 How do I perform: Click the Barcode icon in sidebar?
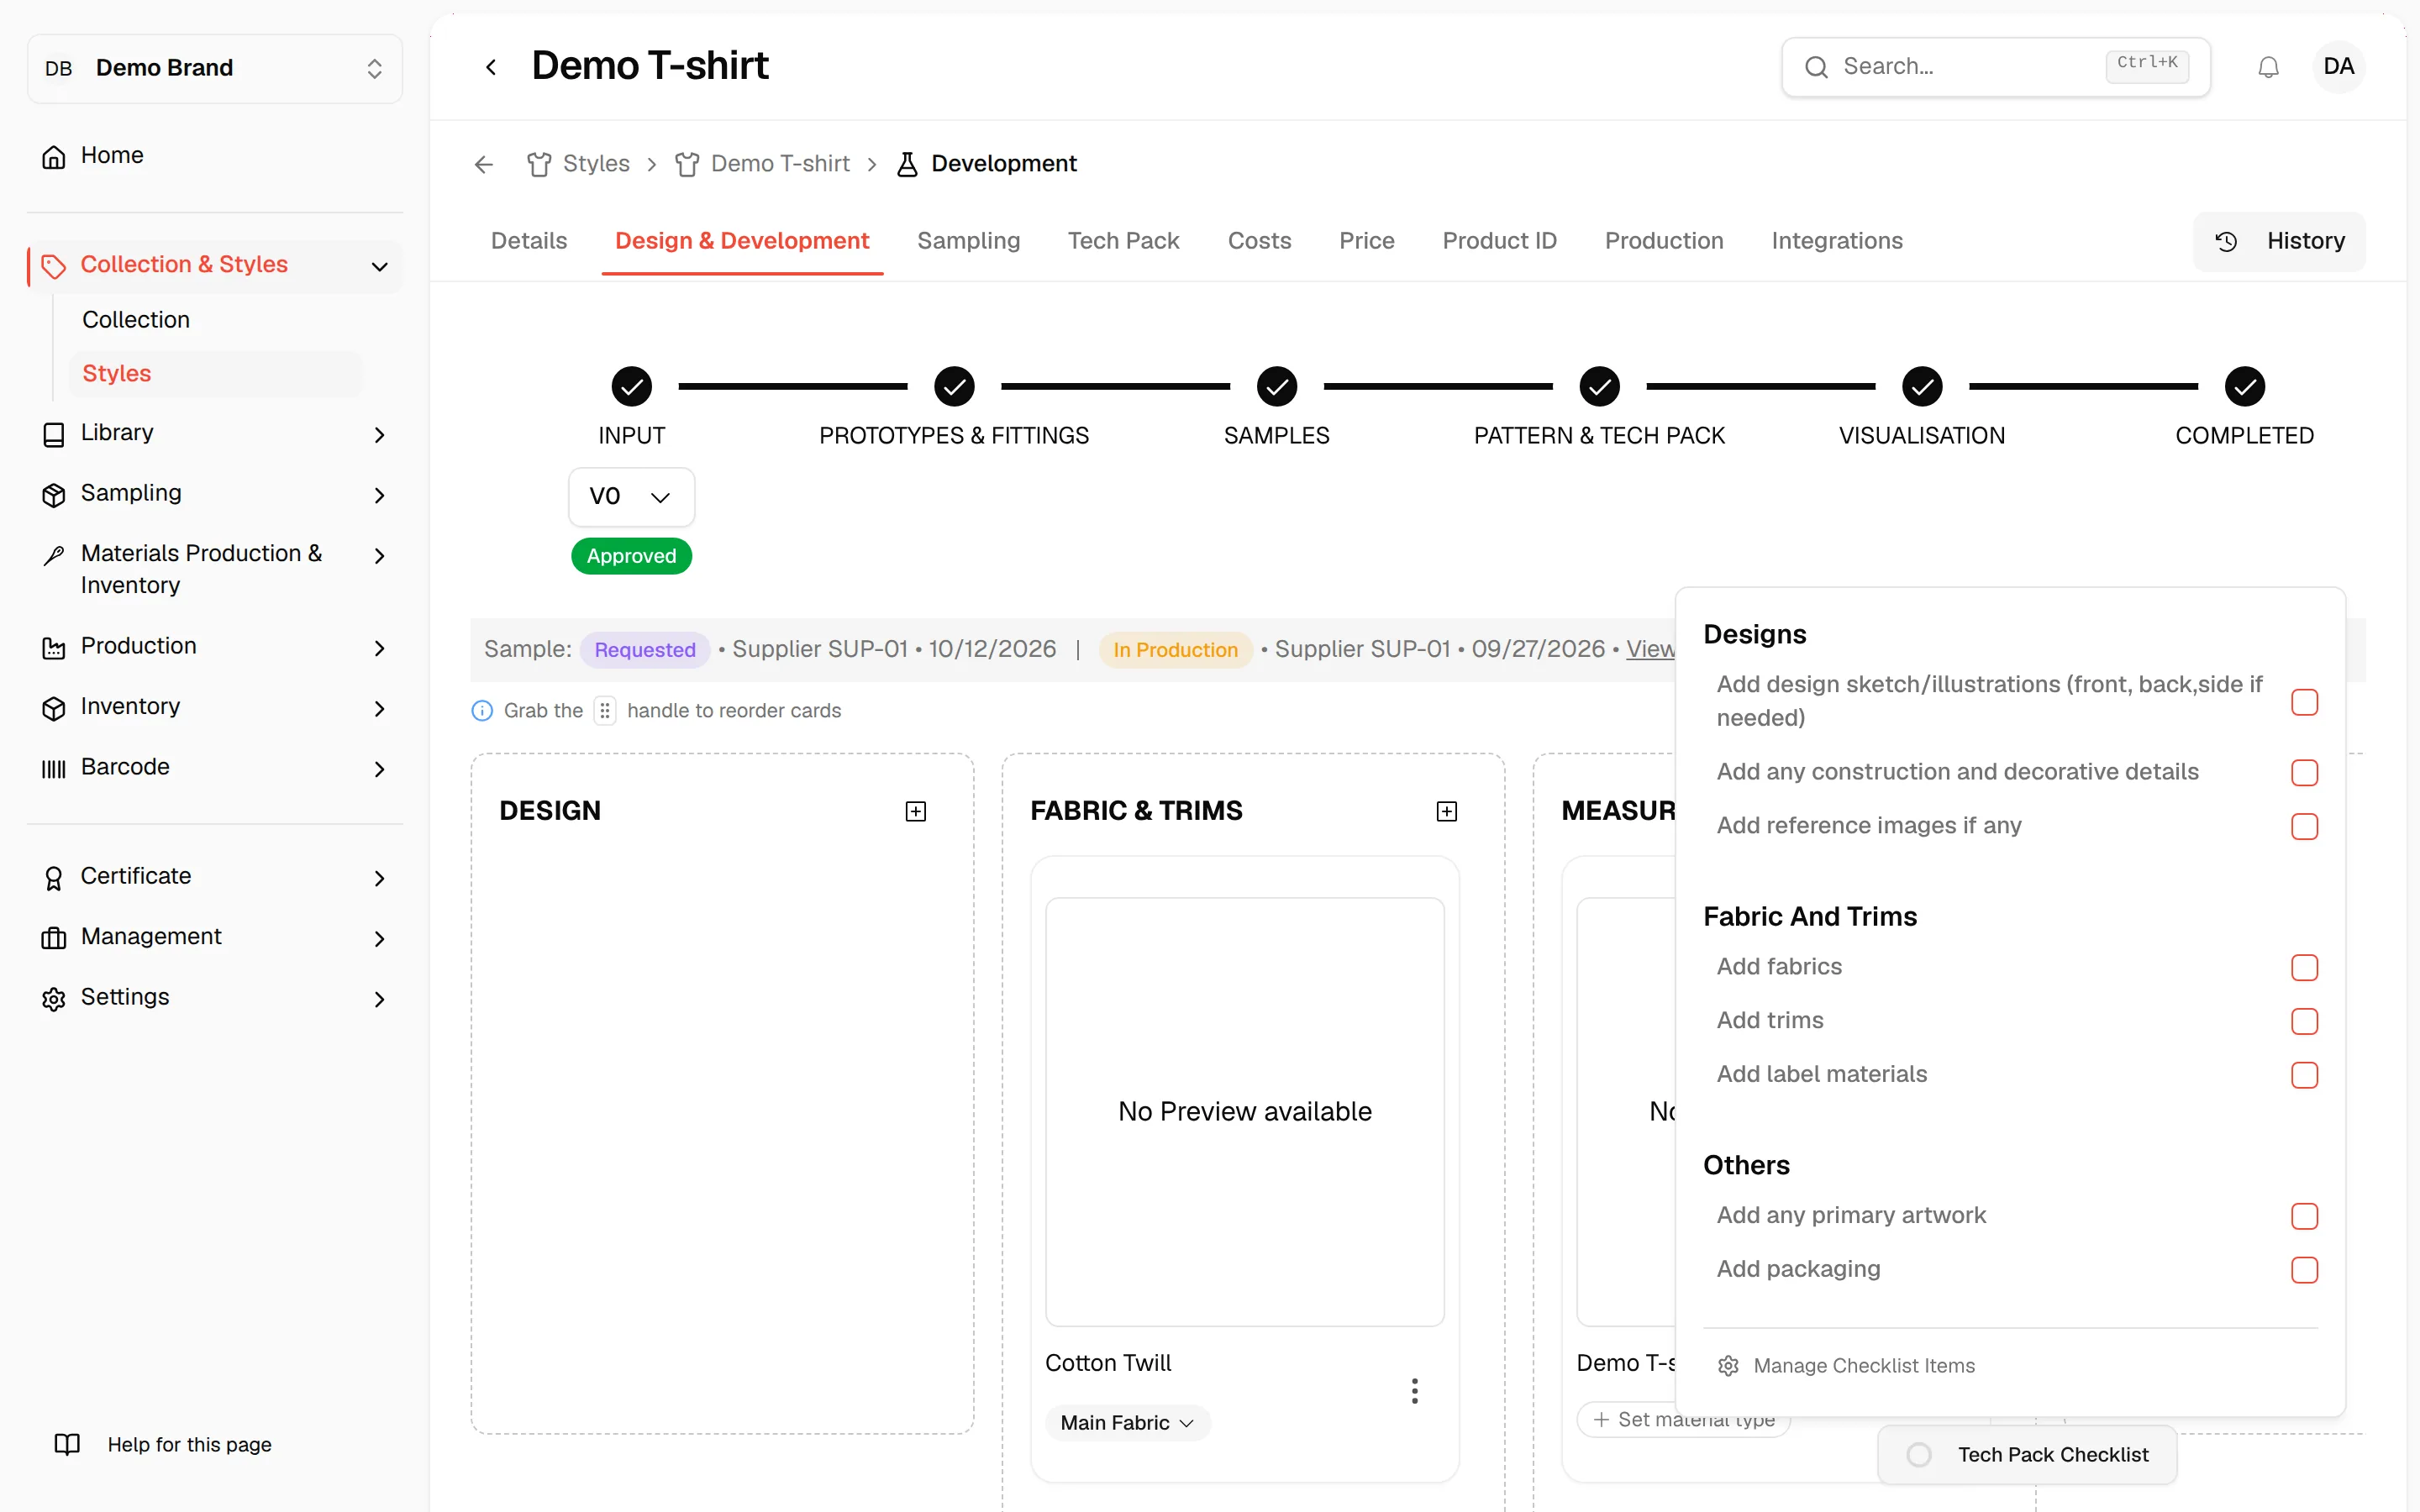point(54,768)
